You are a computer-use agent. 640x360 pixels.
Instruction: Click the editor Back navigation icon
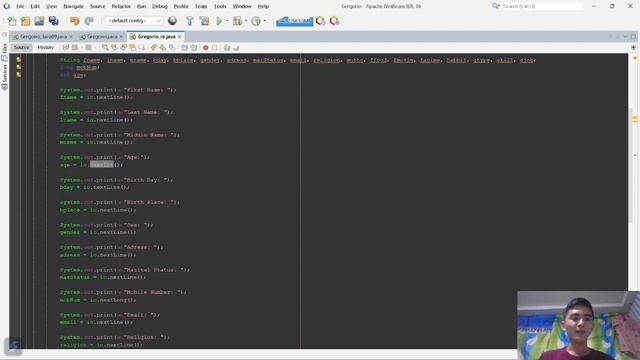tap(75, 48)
